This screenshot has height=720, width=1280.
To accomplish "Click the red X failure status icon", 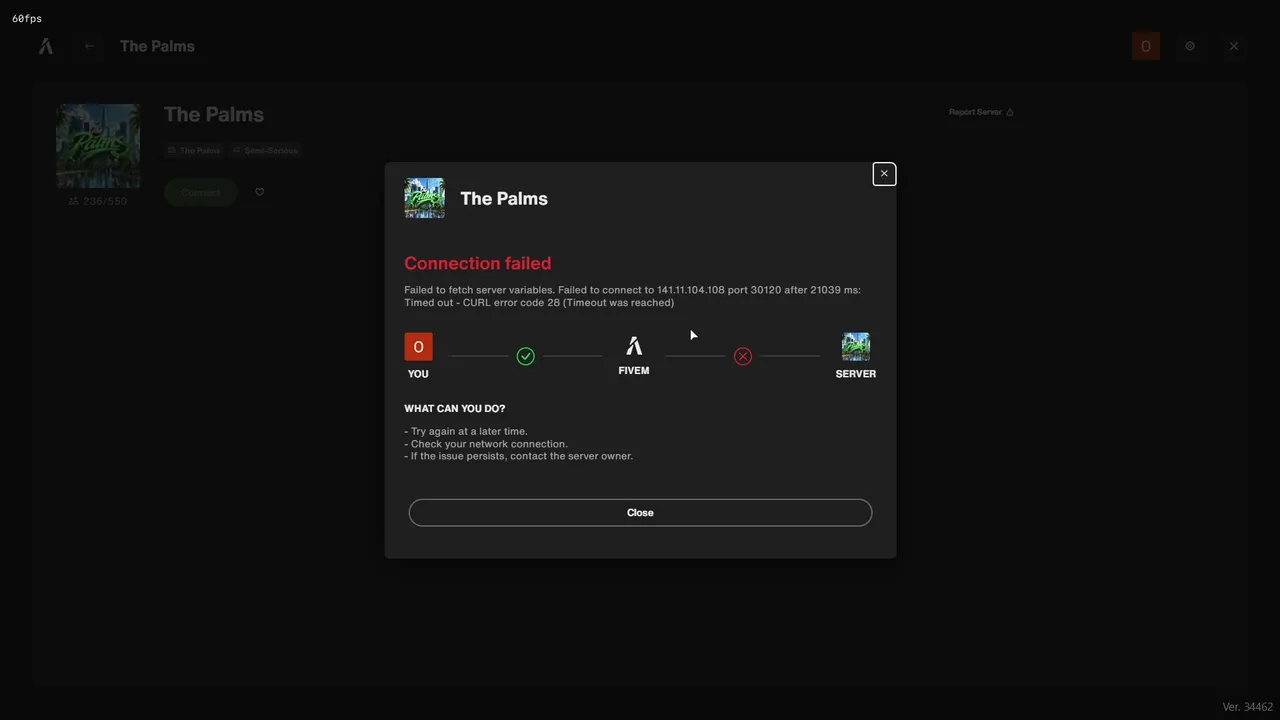I will pyautogui.click(x=743, y=356).
